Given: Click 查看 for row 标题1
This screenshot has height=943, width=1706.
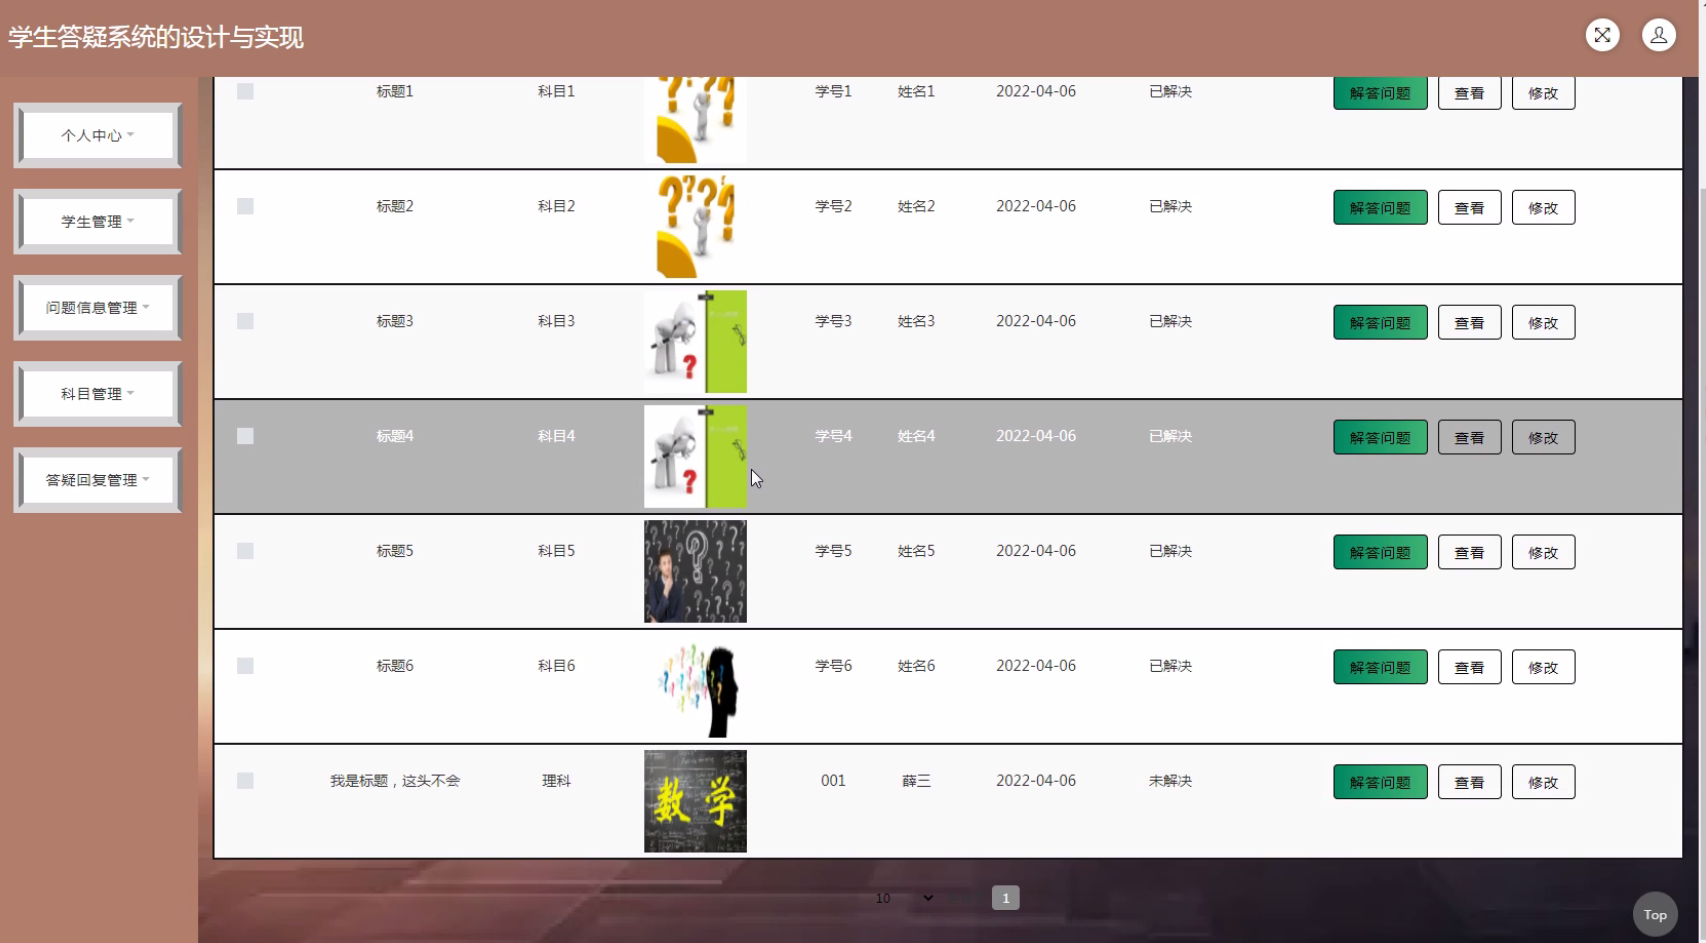Looking at the screenshot, I should point(1469,93).
